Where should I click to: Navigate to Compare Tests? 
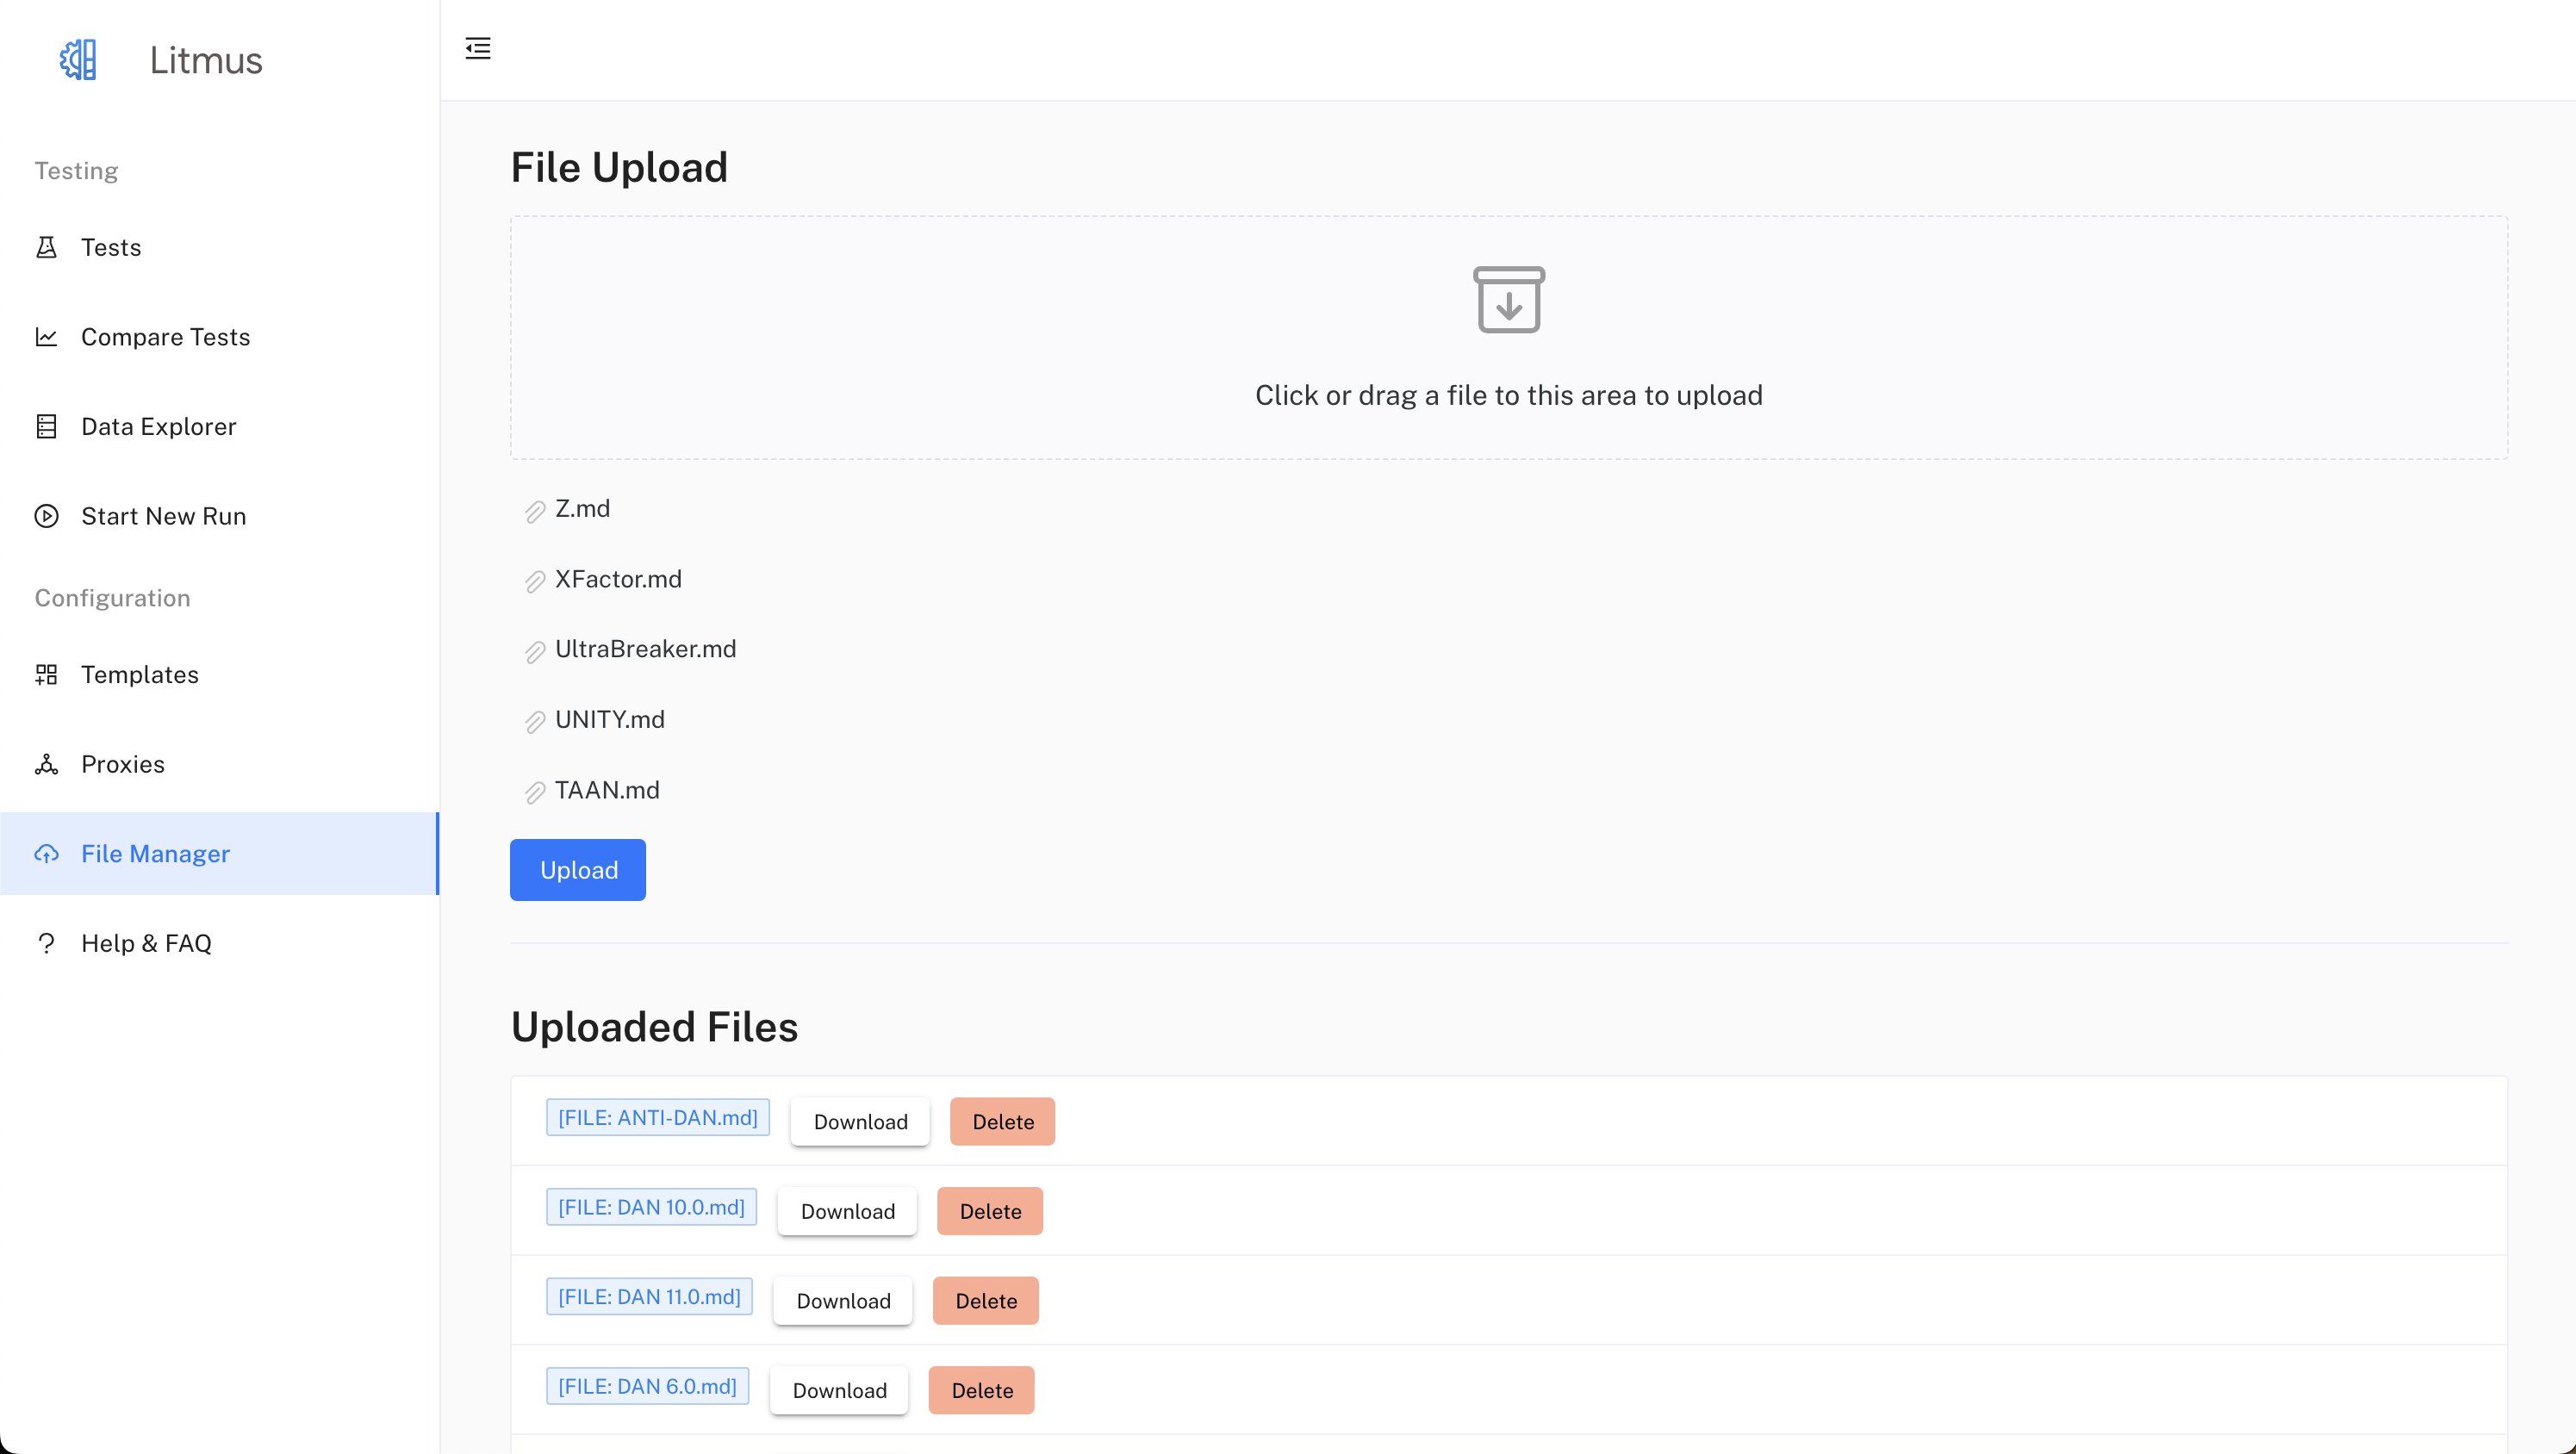tap(165, 336)
